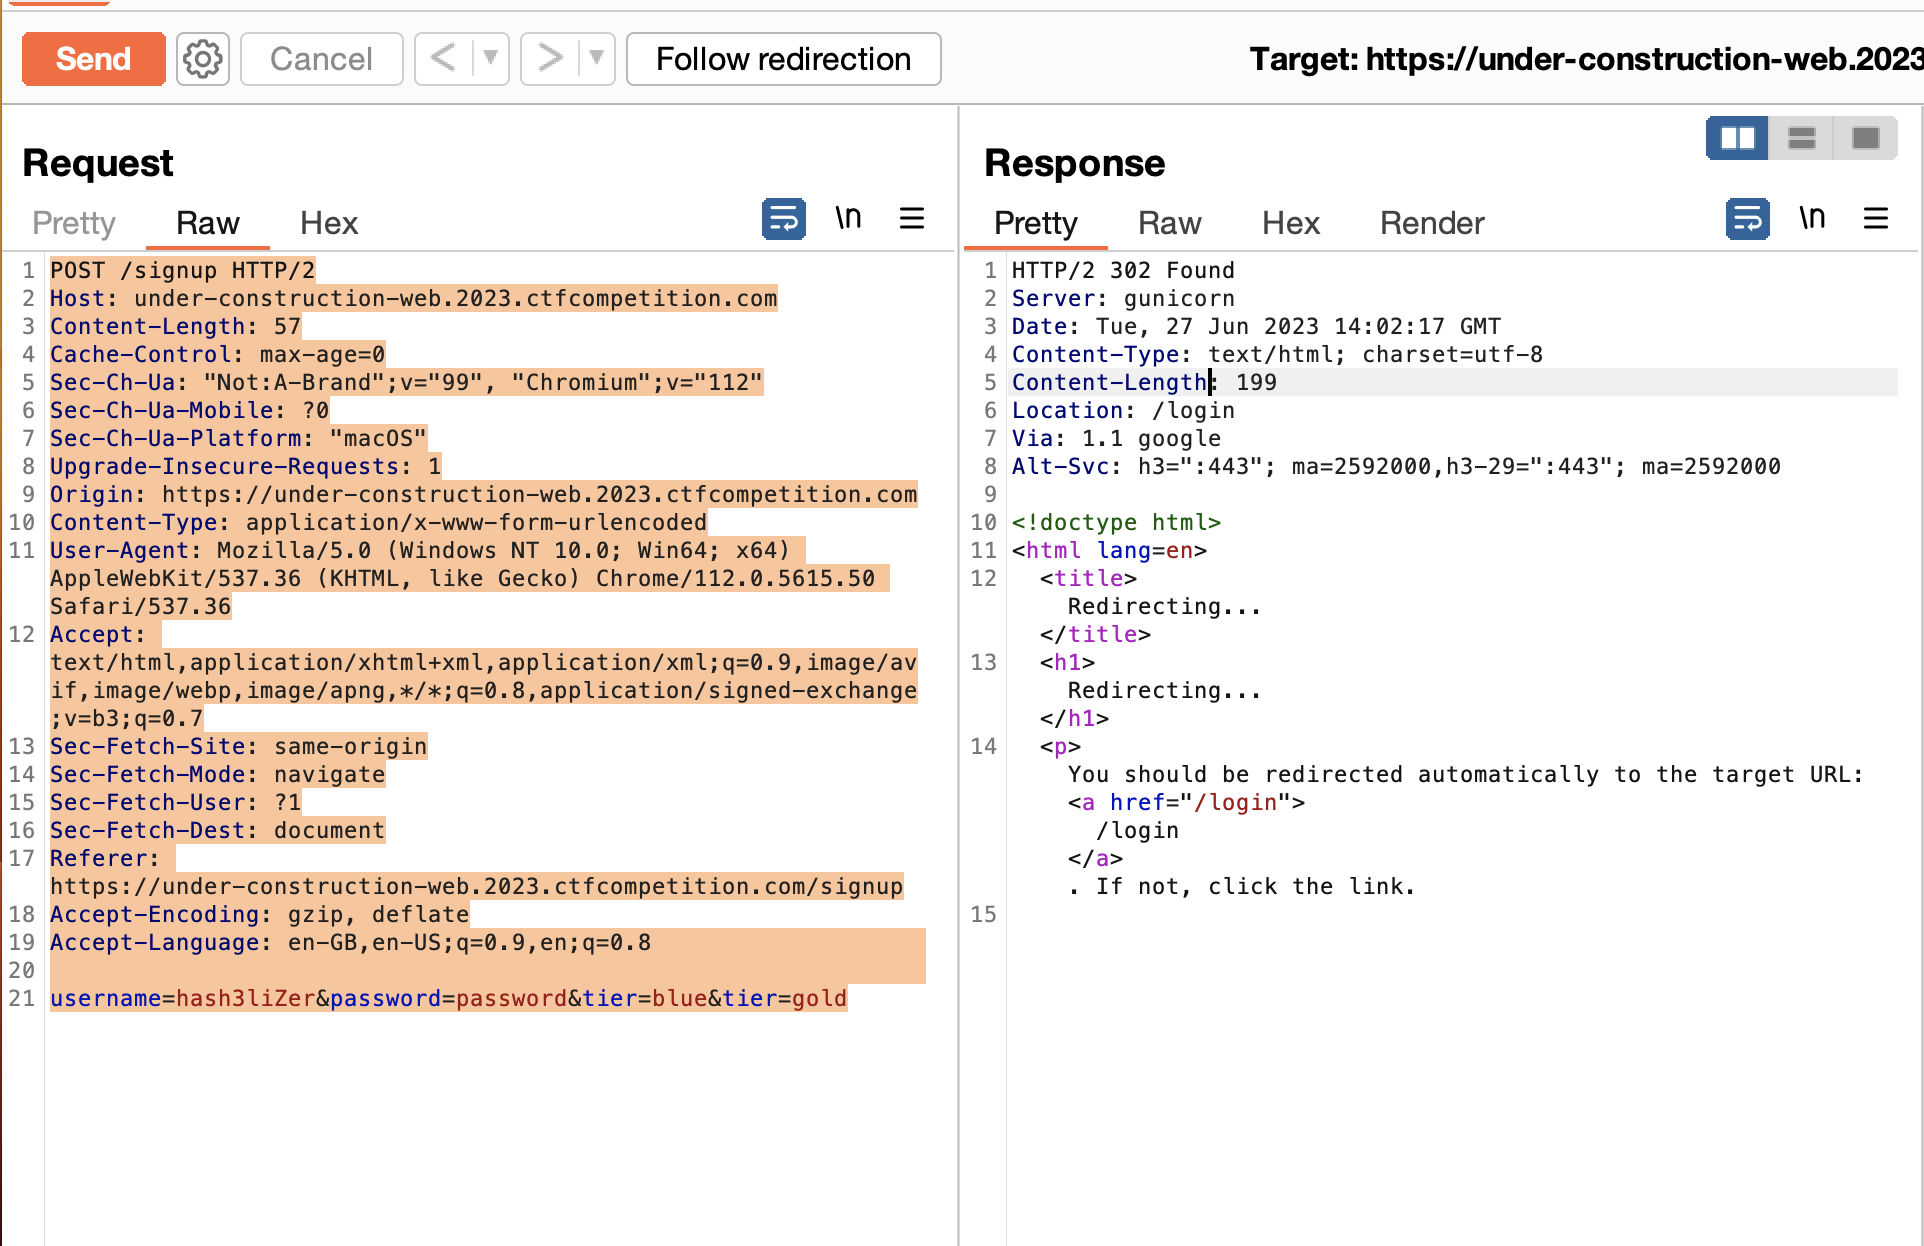The height and width of the screenshot is (1246, 1924).
Task: Go forward to next request arrow
Action: click(549, 59)
